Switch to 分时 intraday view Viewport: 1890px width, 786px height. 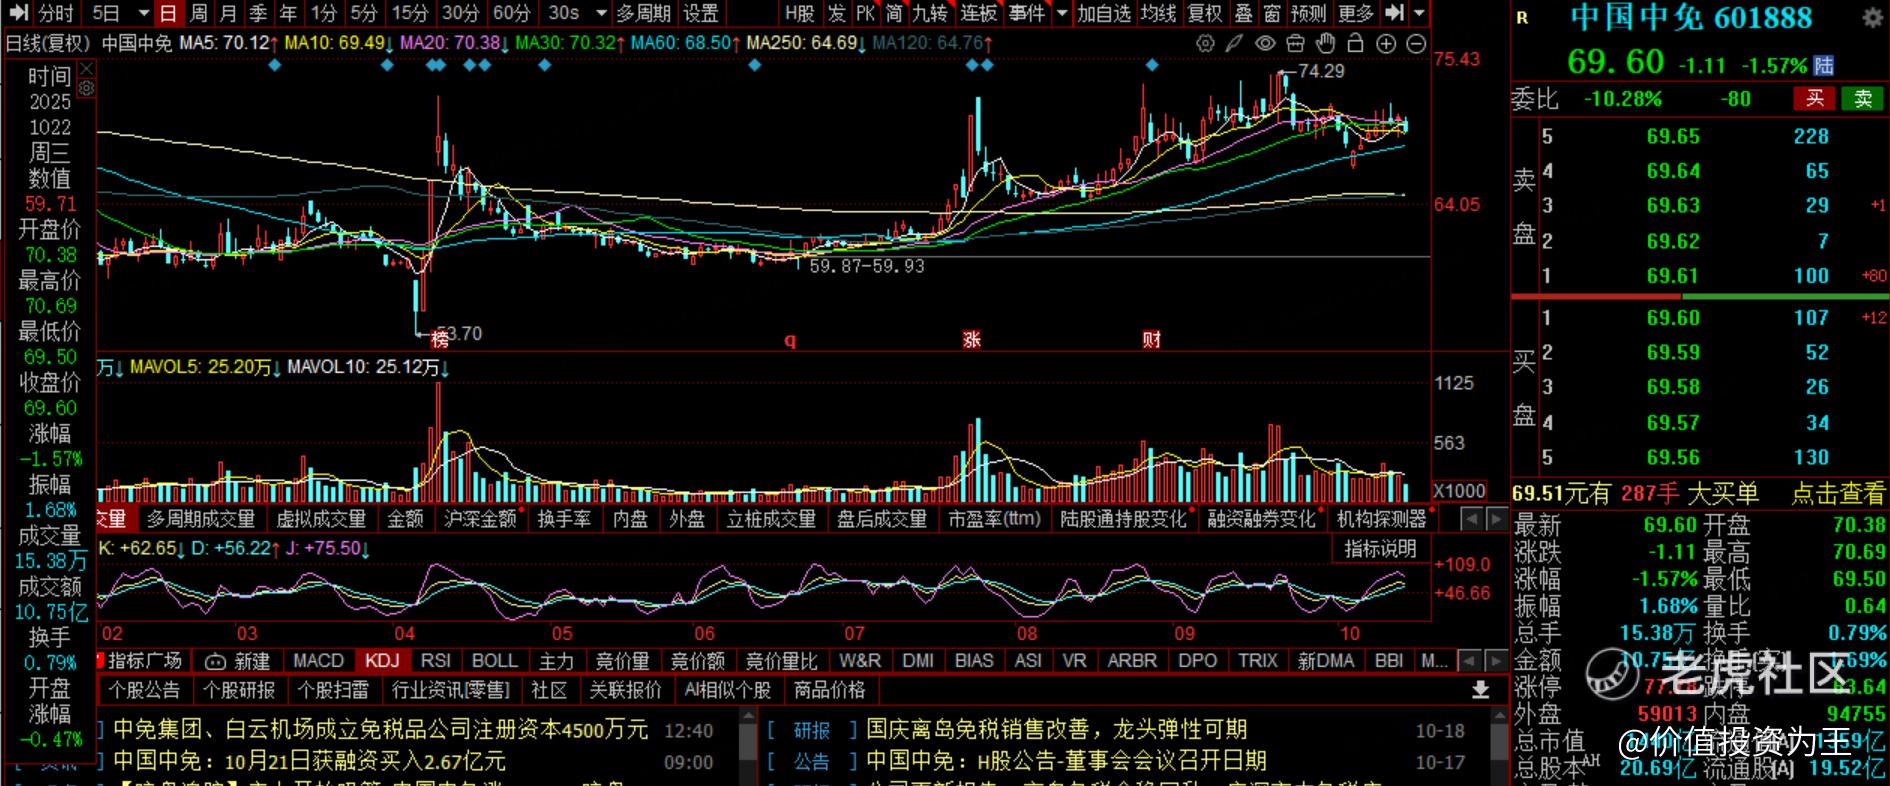[x=56, y=13]
